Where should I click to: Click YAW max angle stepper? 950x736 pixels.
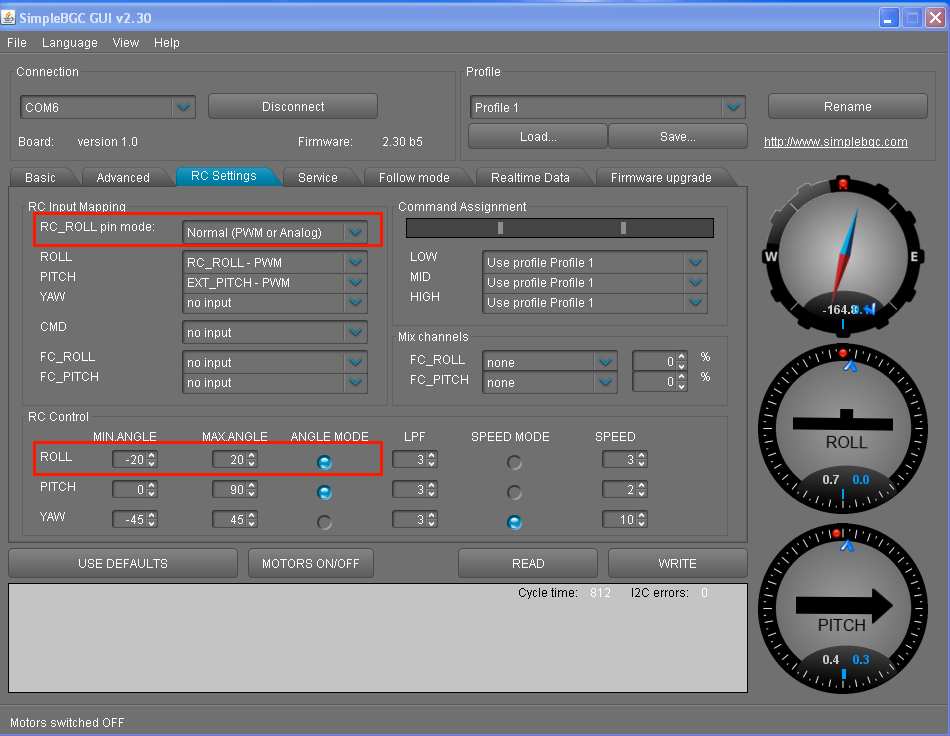(252, 519)
